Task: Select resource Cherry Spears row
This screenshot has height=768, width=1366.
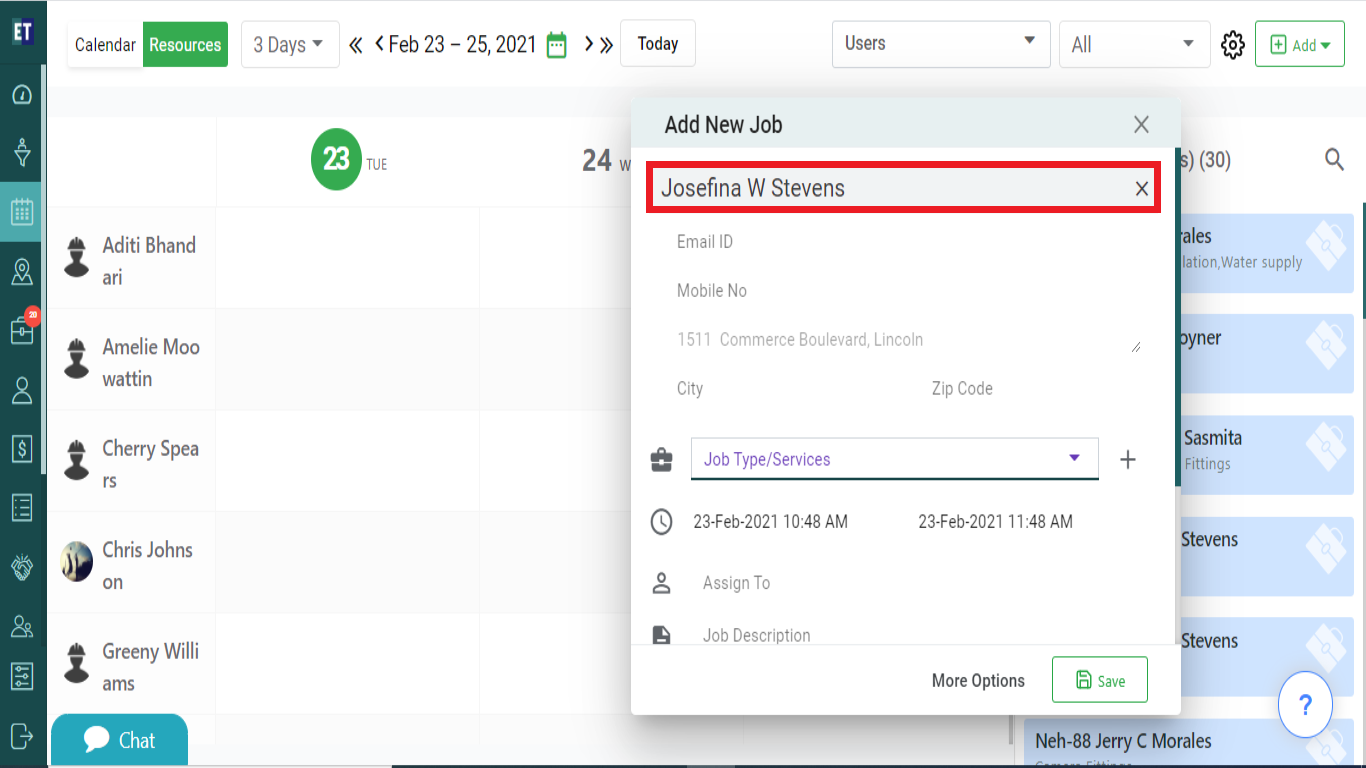Action: click(x=132, y=463)
